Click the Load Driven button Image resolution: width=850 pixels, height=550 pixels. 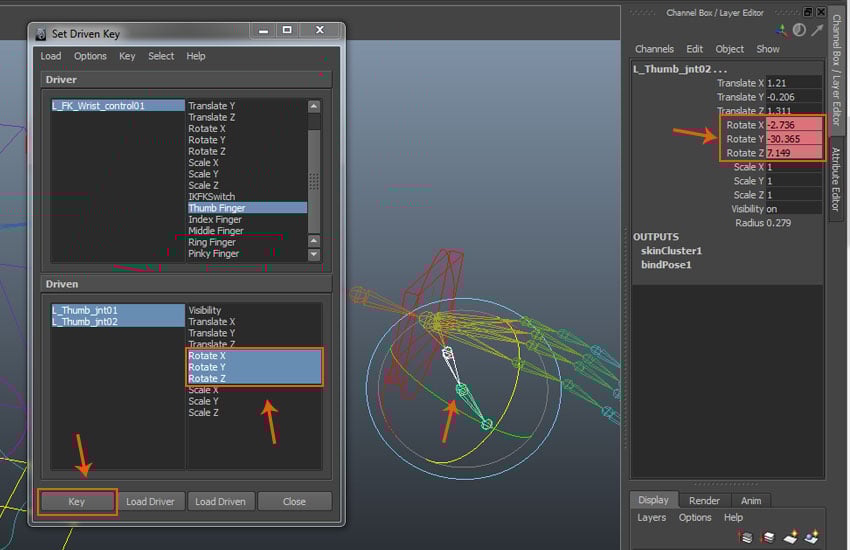220,502
